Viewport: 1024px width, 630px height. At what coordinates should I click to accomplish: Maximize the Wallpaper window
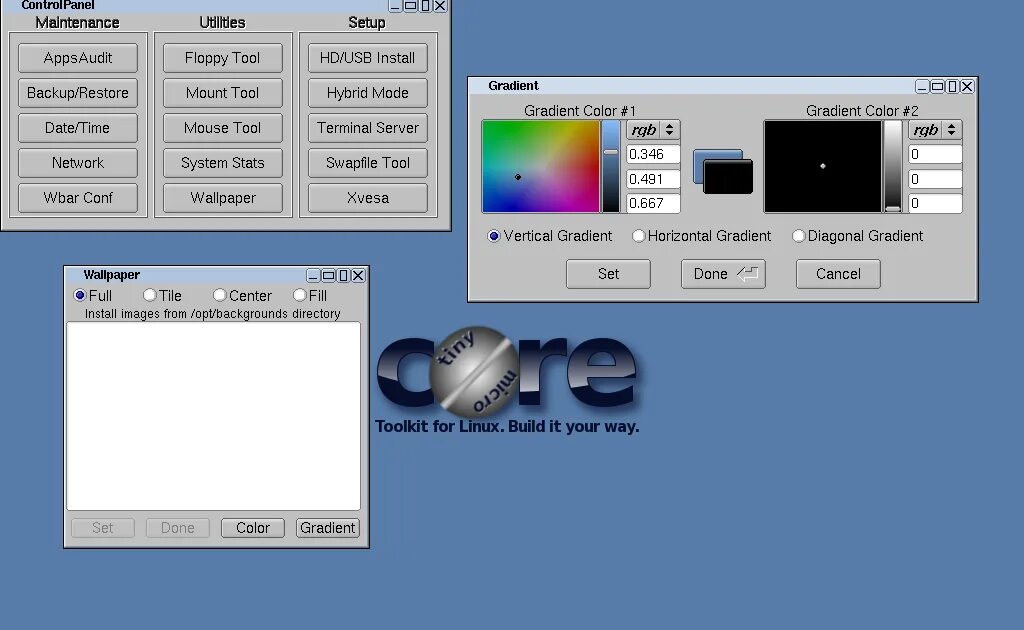pos(328,276)
